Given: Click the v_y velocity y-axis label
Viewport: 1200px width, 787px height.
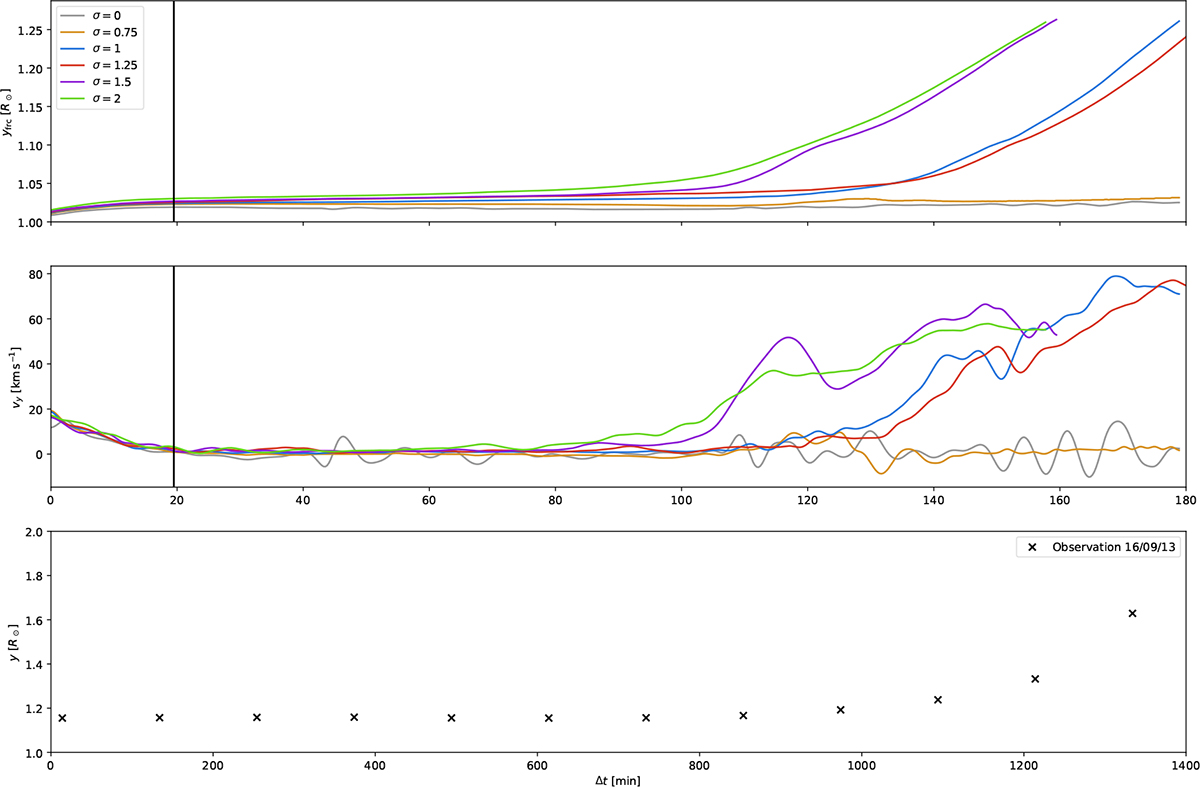Looking at the screenshot, I should (14, 377).
